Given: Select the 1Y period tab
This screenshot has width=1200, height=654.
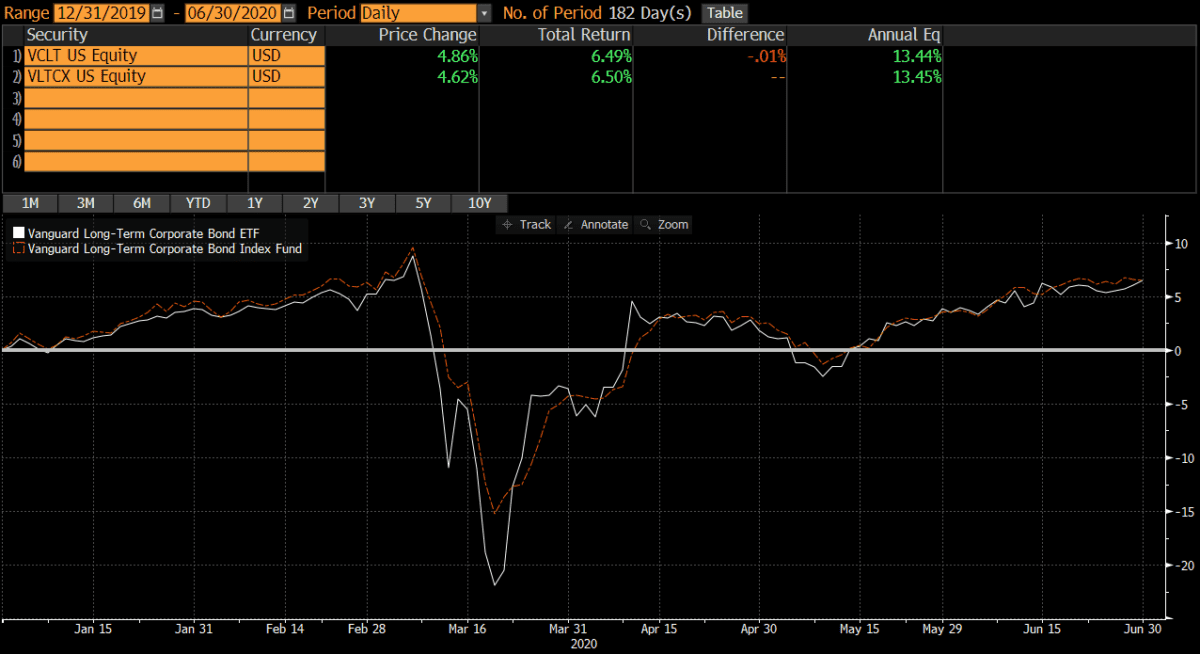Looking at the screenshot, I should pyautogui.click(x=254, y=203).
